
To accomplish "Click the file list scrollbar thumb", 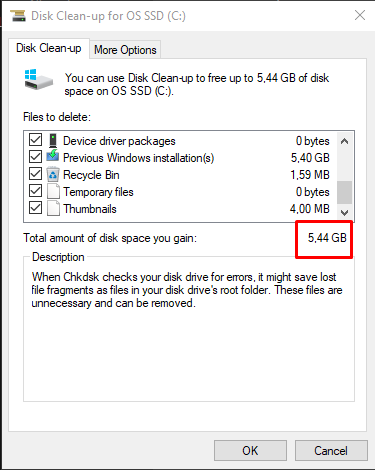I will tap(345, 192).
